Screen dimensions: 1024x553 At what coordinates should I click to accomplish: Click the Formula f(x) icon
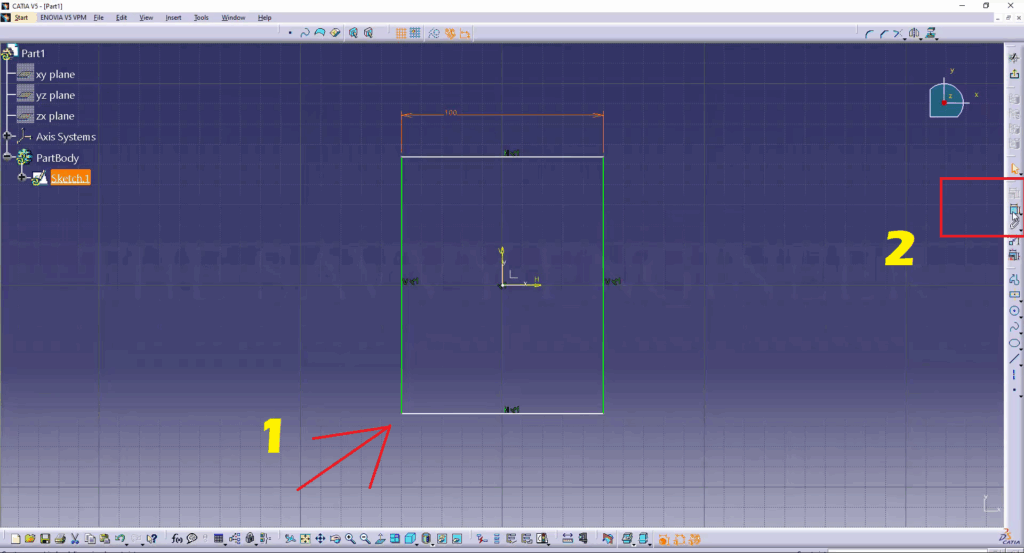176,539
